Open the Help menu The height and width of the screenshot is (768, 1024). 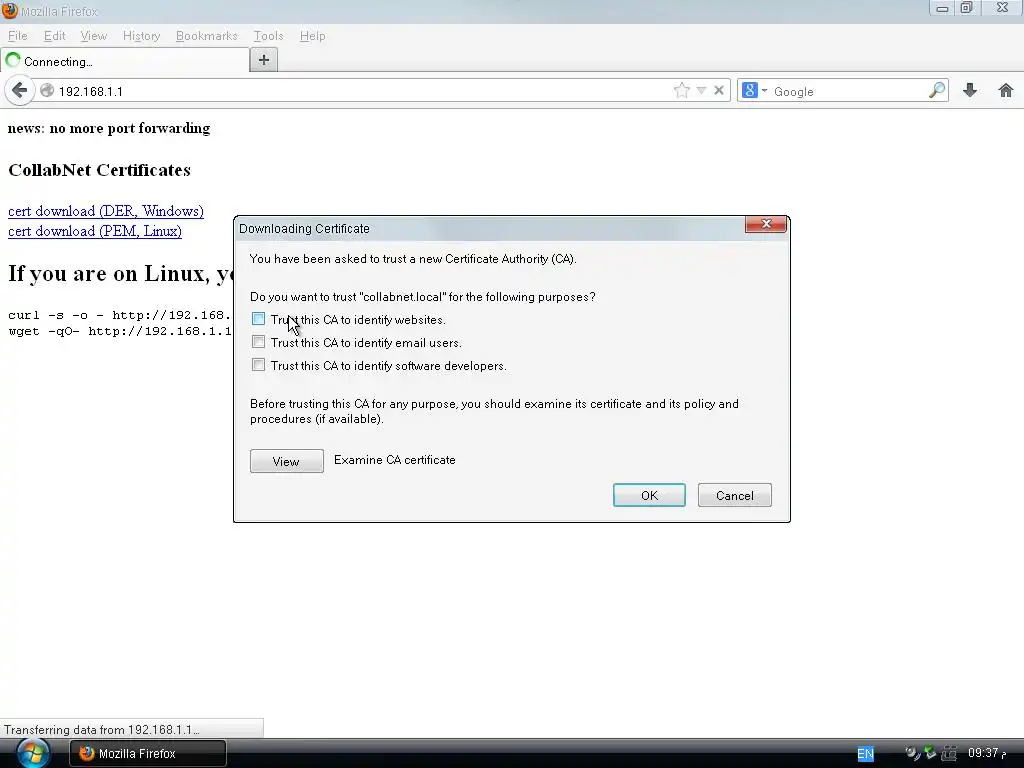312,36
